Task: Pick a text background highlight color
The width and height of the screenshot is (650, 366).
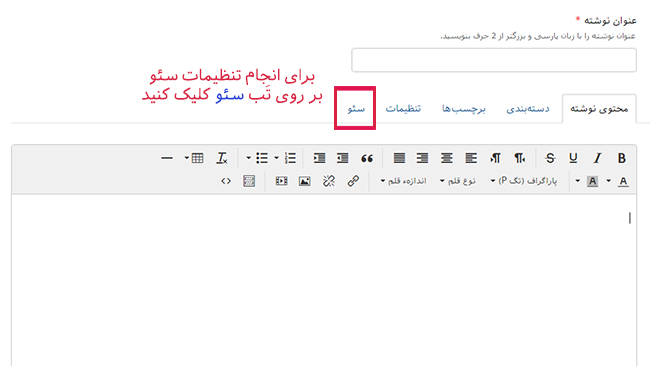Action: click(x=592, y=181)
